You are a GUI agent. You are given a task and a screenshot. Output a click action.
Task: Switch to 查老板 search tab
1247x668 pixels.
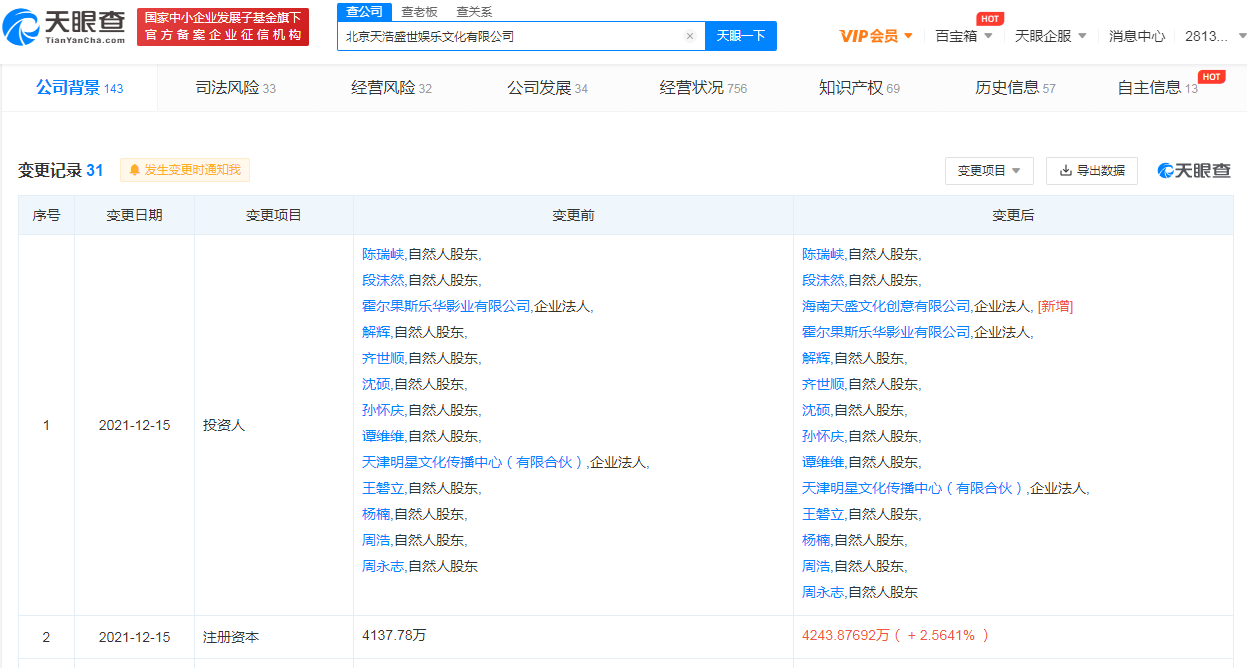(x=419, y=12)
